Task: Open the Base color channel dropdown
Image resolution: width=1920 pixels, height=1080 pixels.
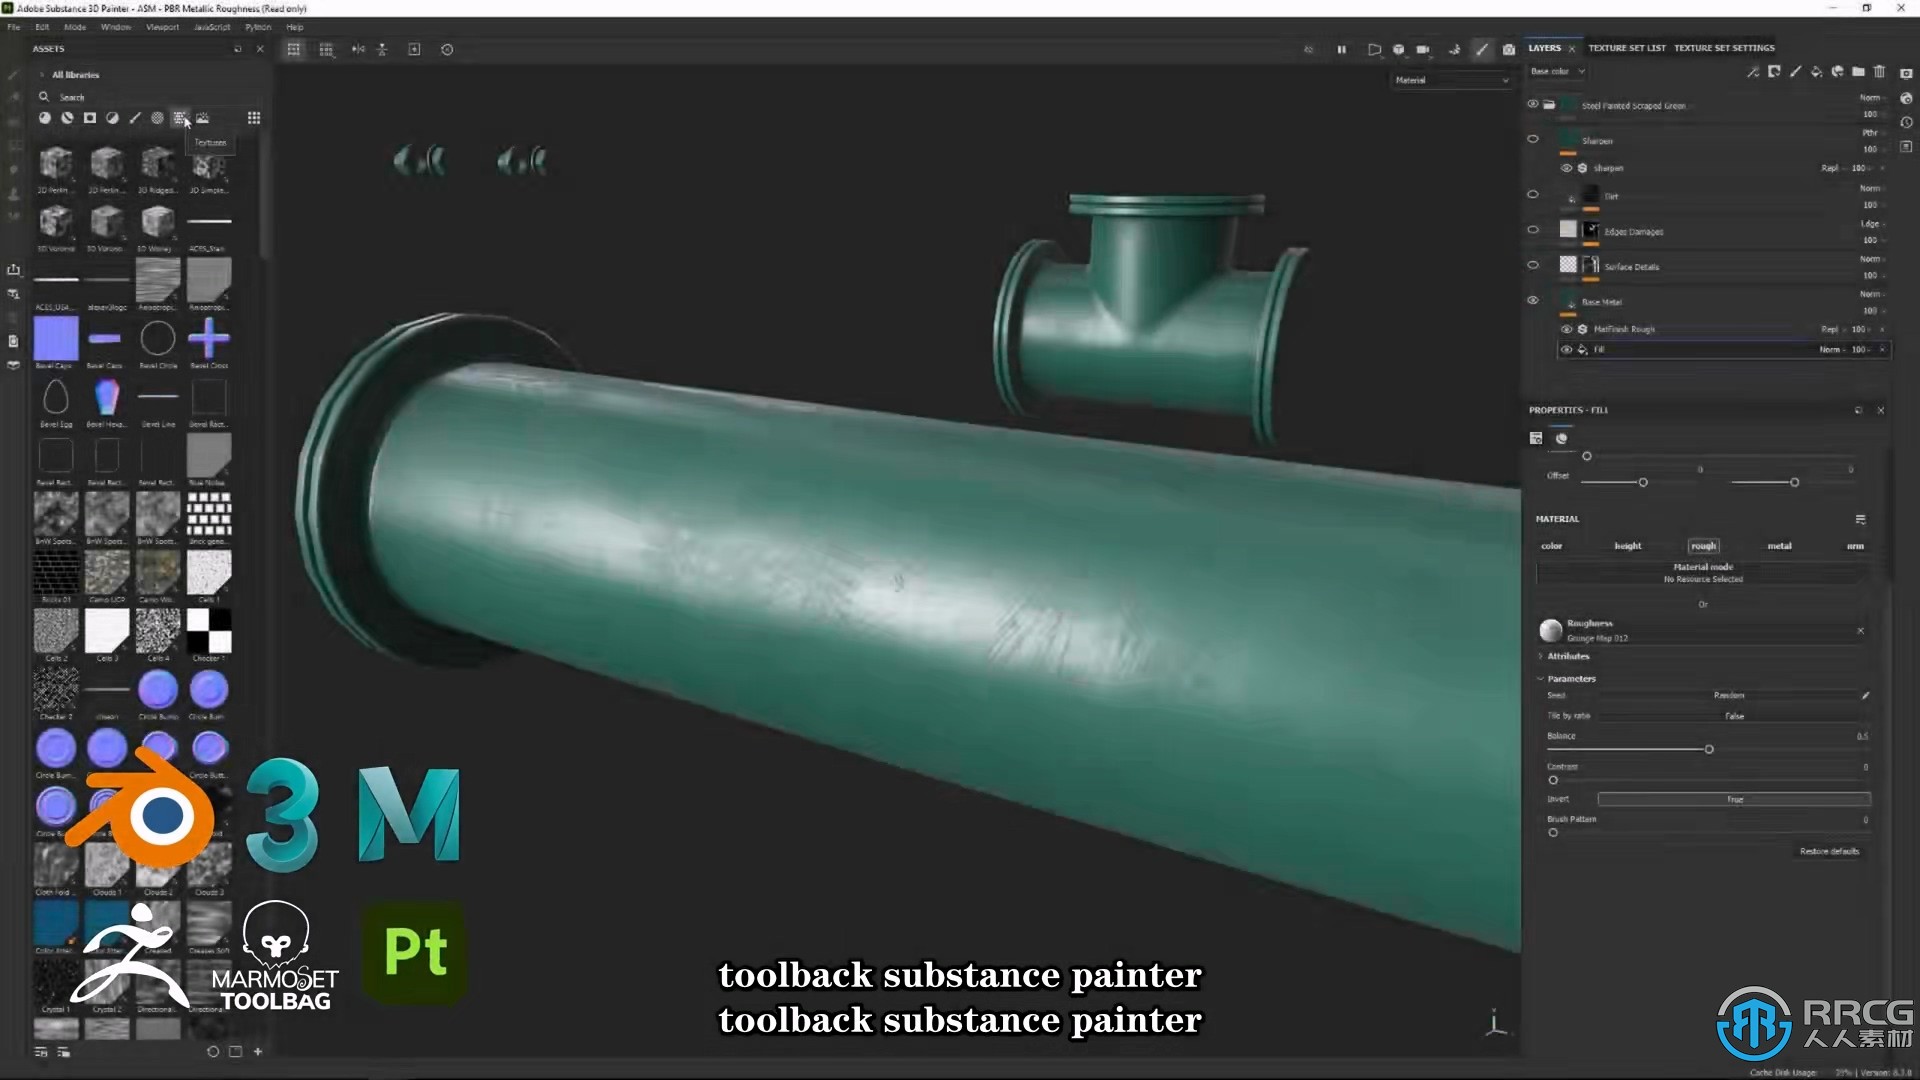Action: (x=1558, y=72)
